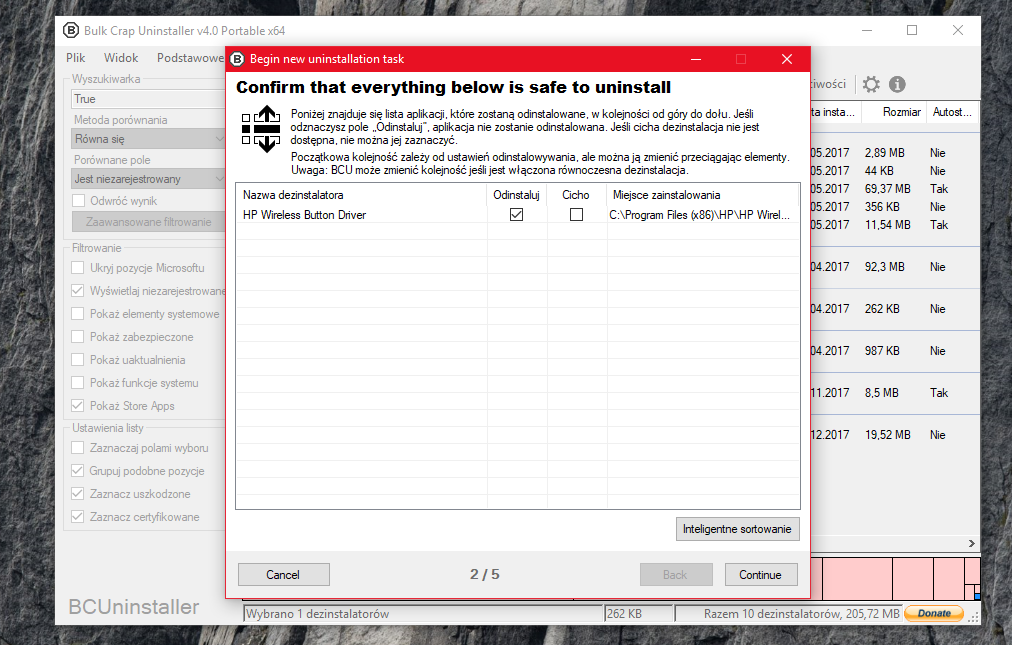Click Inteligentne sortowanie button
Image resolution: width=1012 pixels, height=645 pixels.
pos(737,529)
